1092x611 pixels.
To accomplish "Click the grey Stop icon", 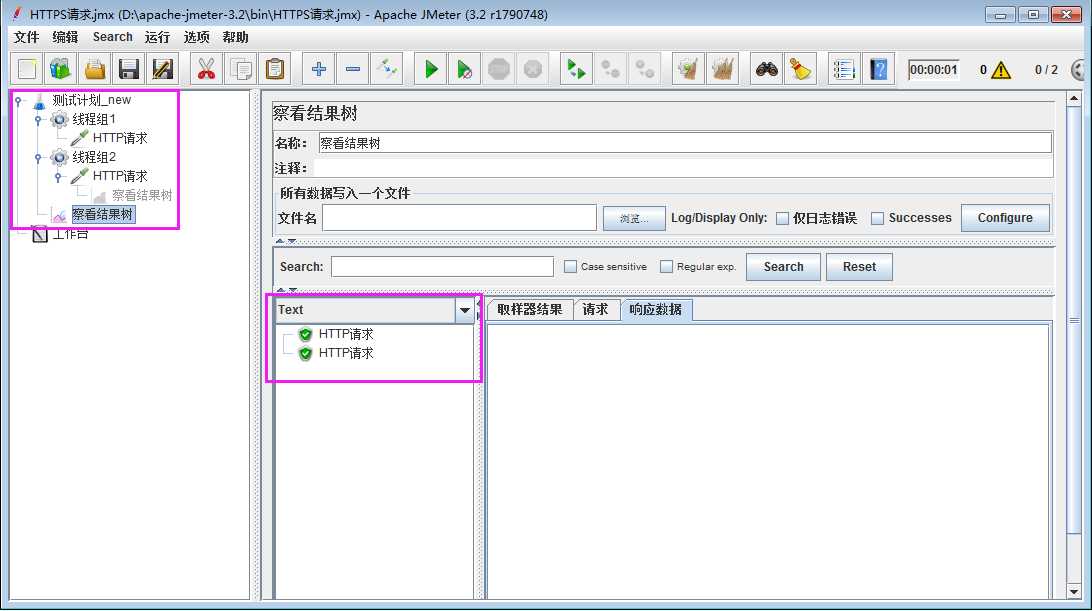I will (499, 69).
